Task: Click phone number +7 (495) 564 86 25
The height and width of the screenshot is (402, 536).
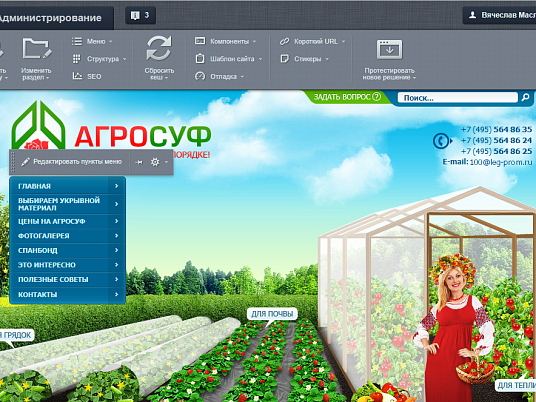Action: tap(496, 151)
